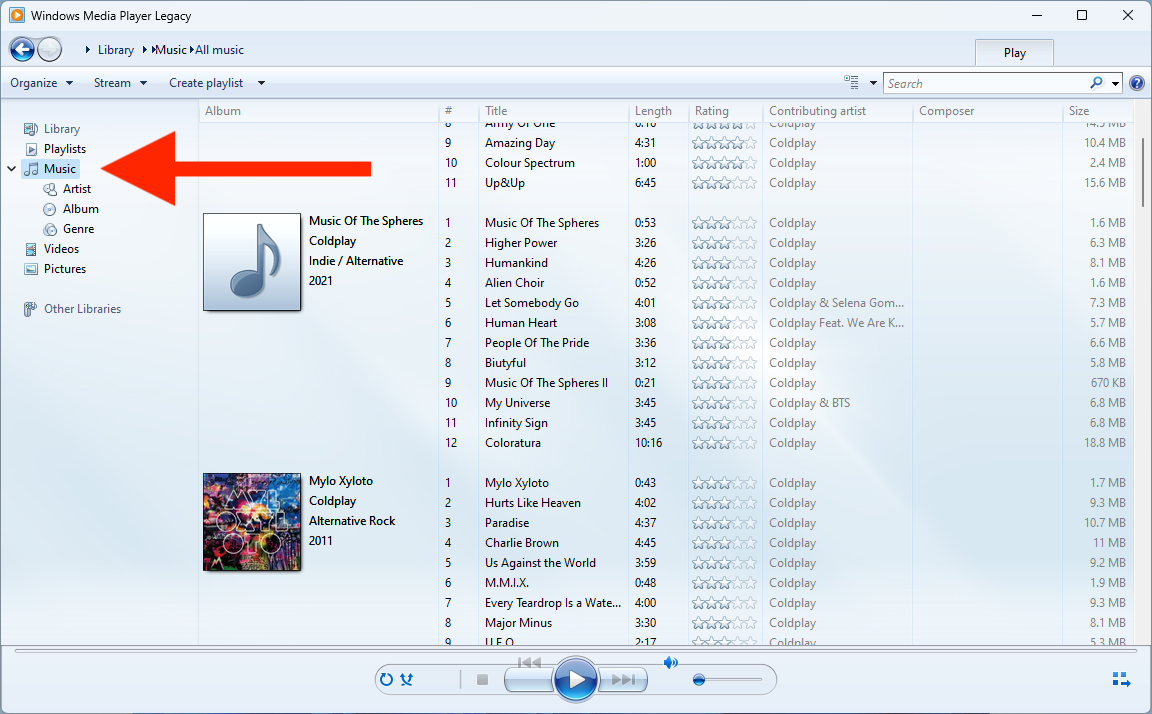Select Artist under Music
Viewport: 1152px width, 714px height.
coord(75,188)
